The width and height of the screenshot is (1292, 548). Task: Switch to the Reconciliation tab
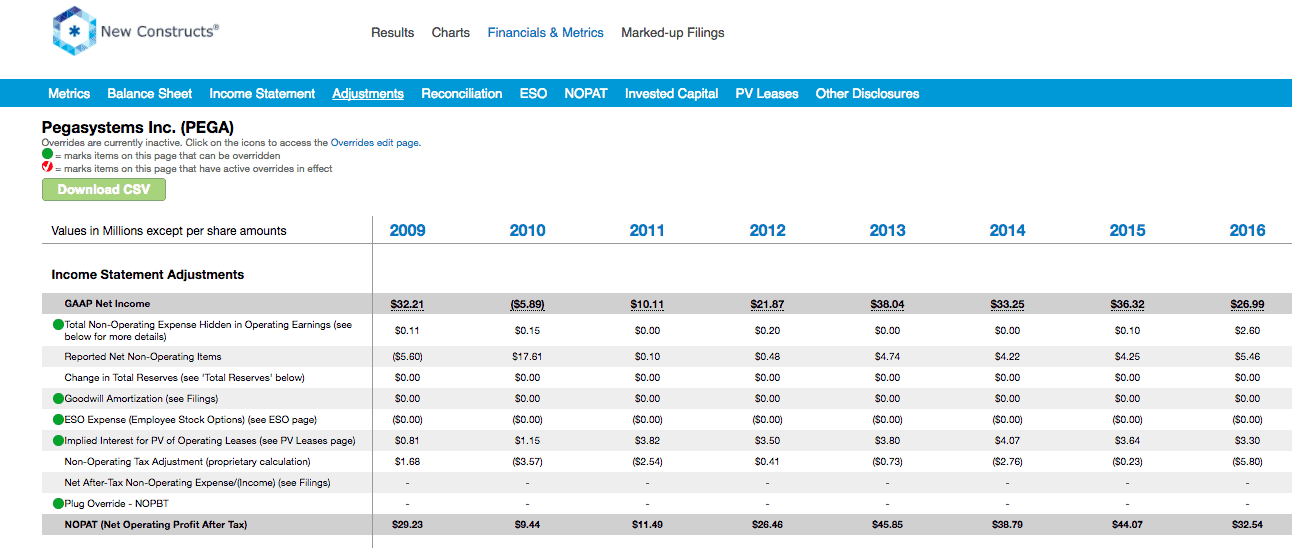click(462, 93)
